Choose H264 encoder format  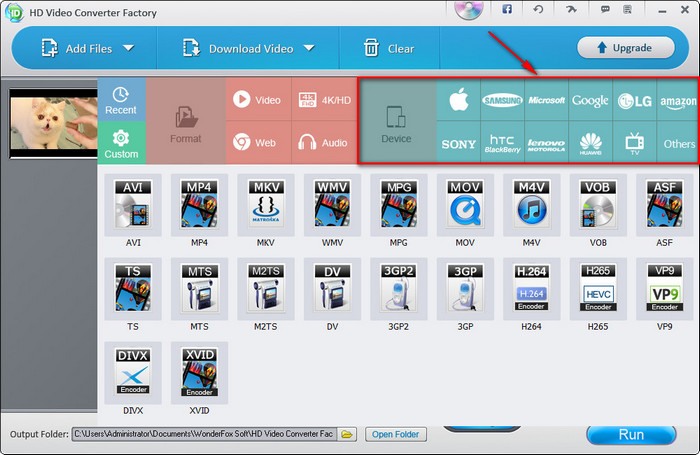pyautogui.click(x=532, y=289)
